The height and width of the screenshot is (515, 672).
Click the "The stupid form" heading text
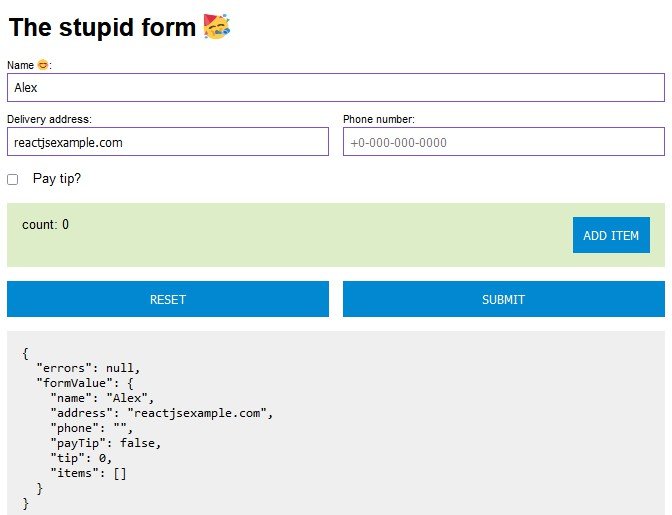[x=102, y=27]
